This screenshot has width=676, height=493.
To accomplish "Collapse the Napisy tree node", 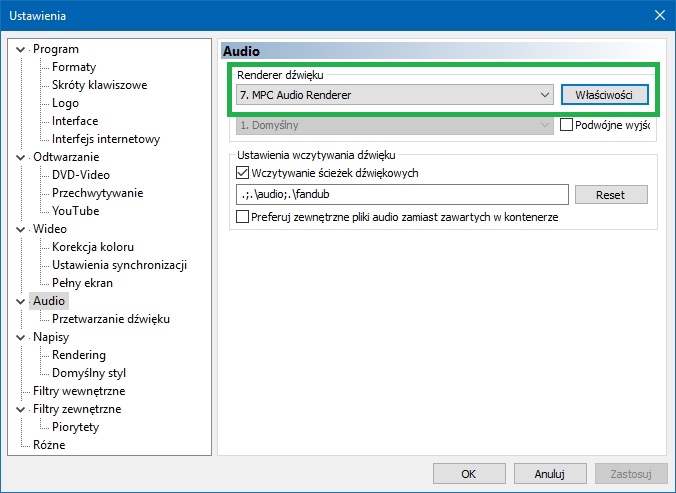I will (x=20, y=337).
